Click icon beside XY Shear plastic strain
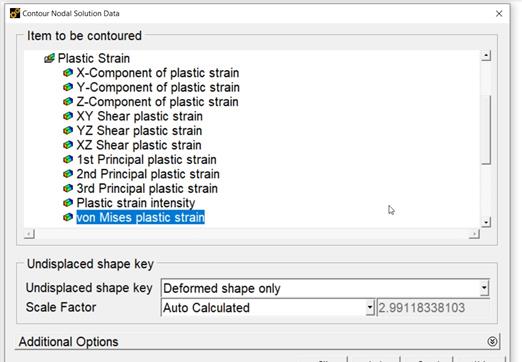The width and height of the screenshot is (522, 362). [68, 116]
